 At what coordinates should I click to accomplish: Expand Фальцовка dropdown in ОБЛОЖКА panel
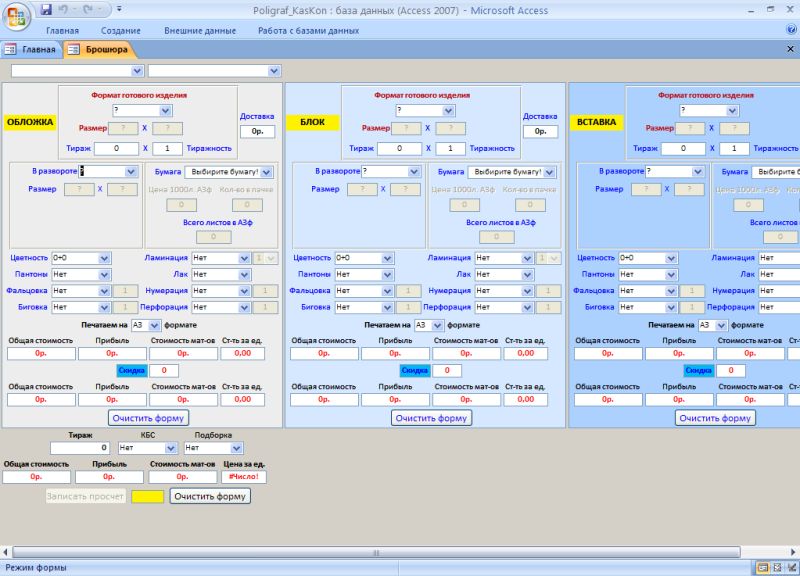click(x=104, y=291)
